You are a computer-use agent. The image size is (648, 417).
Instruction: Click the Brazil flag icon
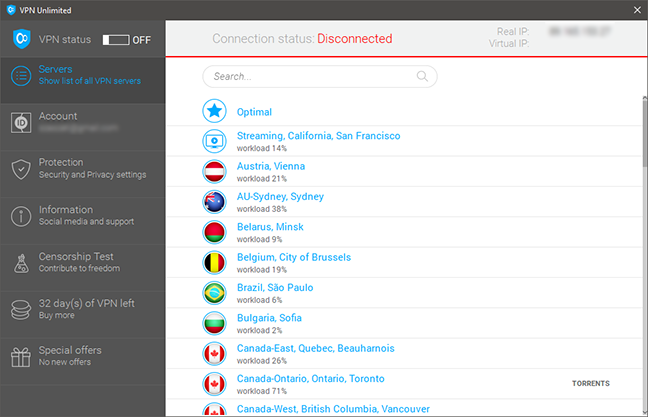214,293
